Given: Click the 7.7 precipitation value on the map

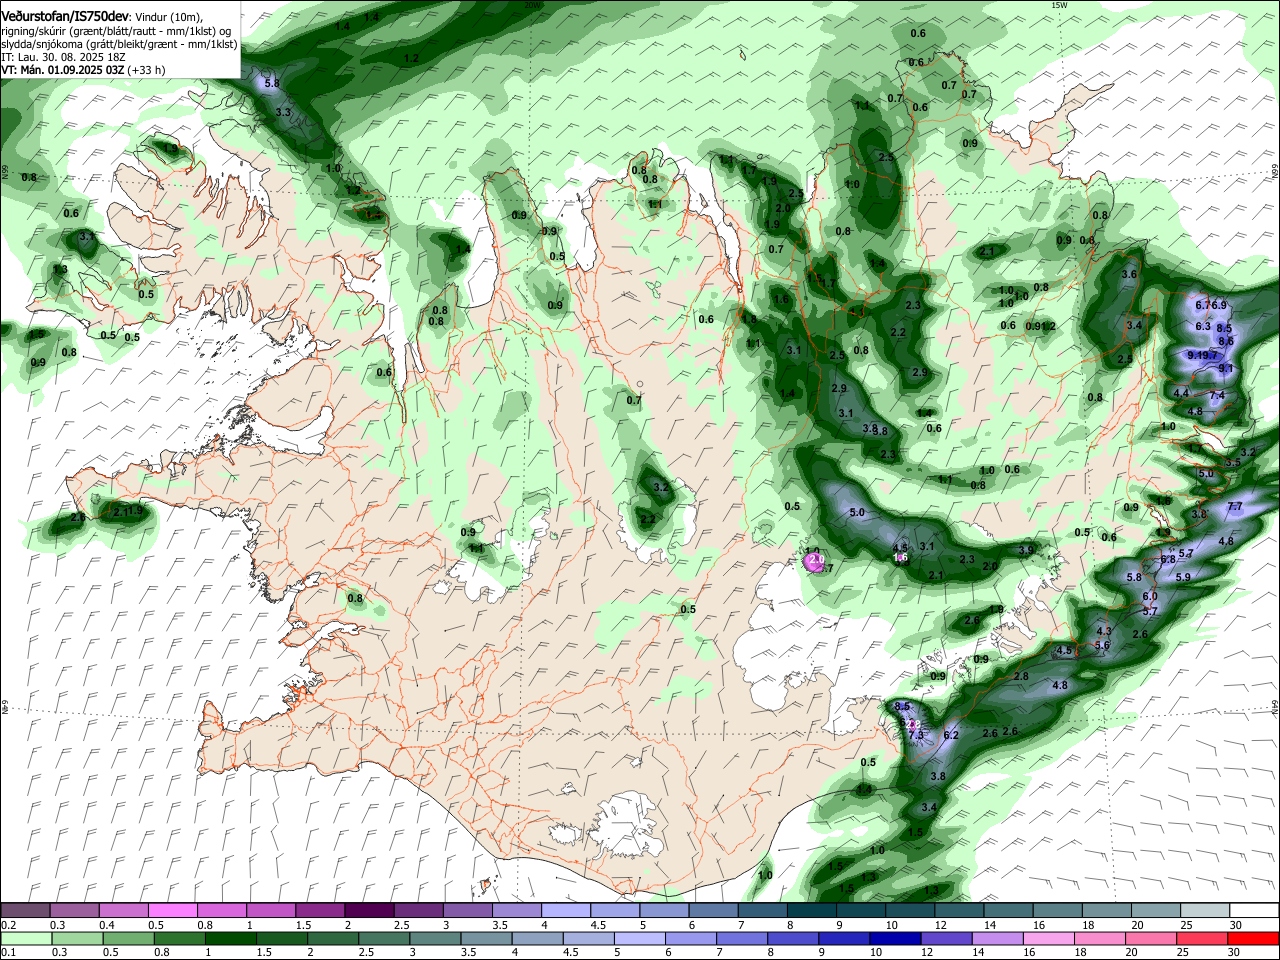Looking at the screenshot, I should (1235, 507).
